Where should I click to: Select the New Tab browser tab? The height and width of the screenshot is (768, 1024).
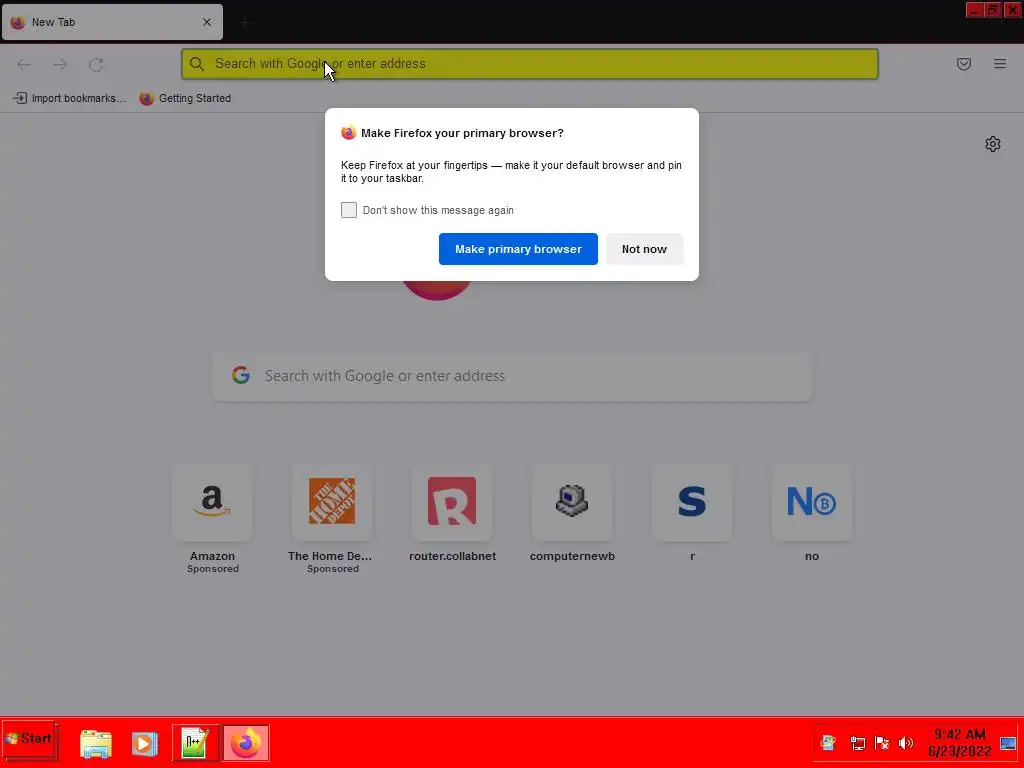(112, 22)
